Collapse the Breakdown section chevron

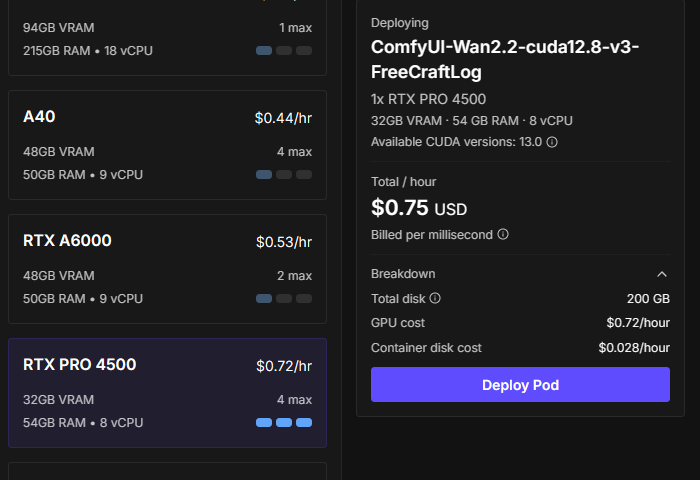click(x=662, y=274)
